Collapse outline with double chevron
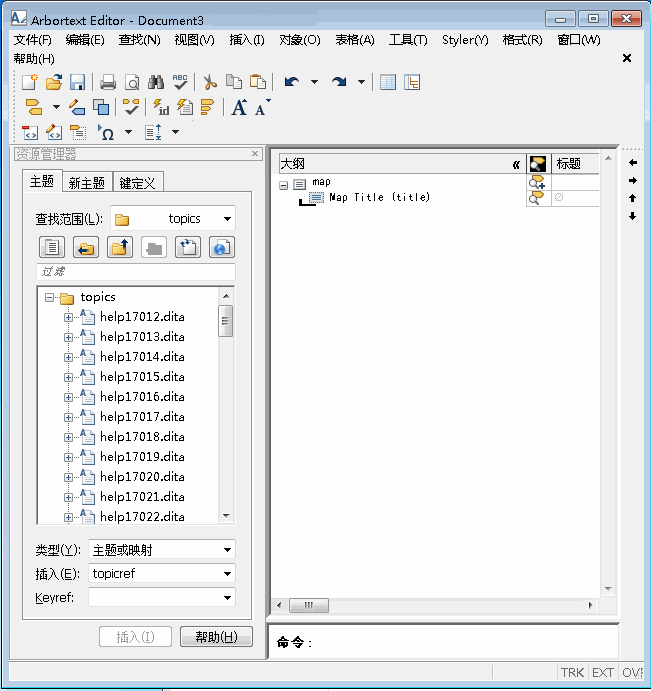 click(516, 165)
